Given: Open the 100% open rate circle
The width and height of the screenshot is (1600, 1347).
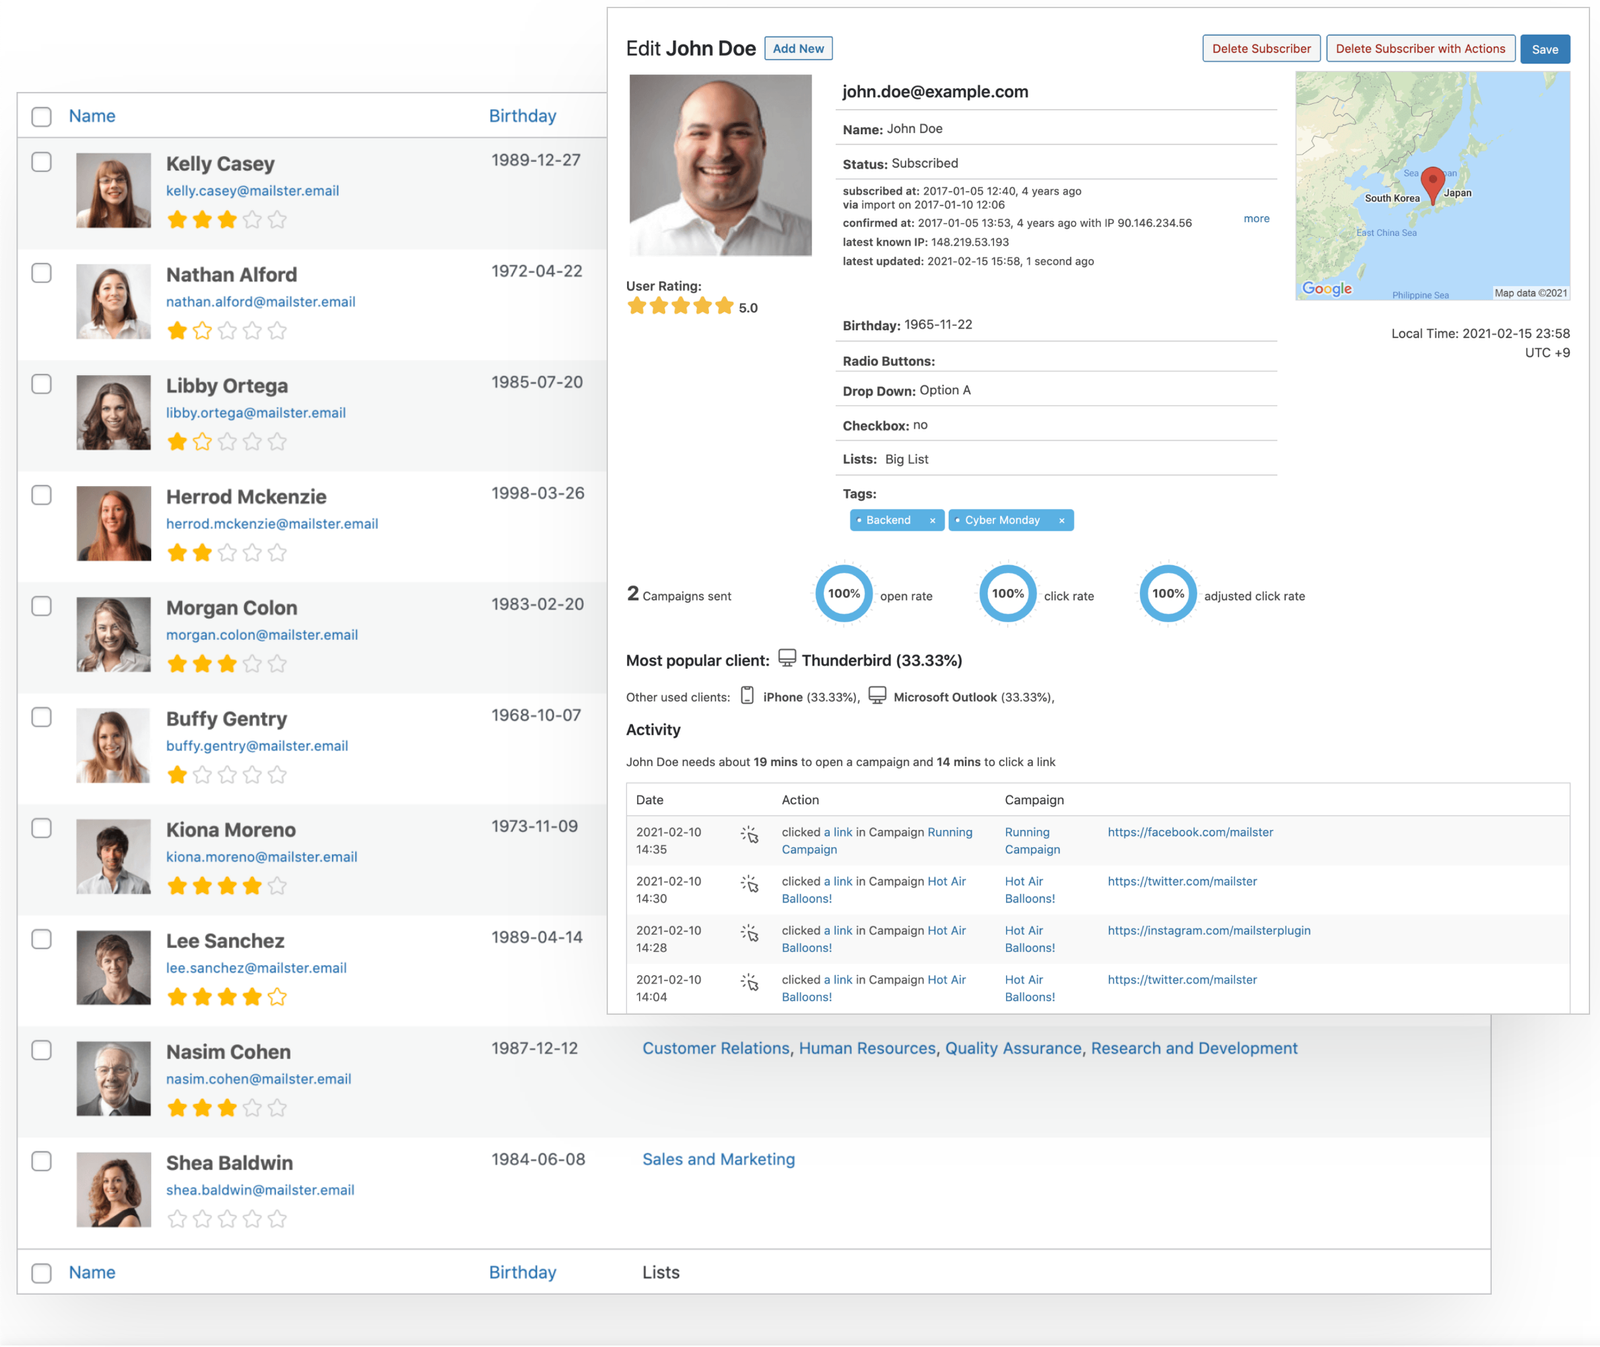Looking at the screenshot, I should tap(843, 594).
